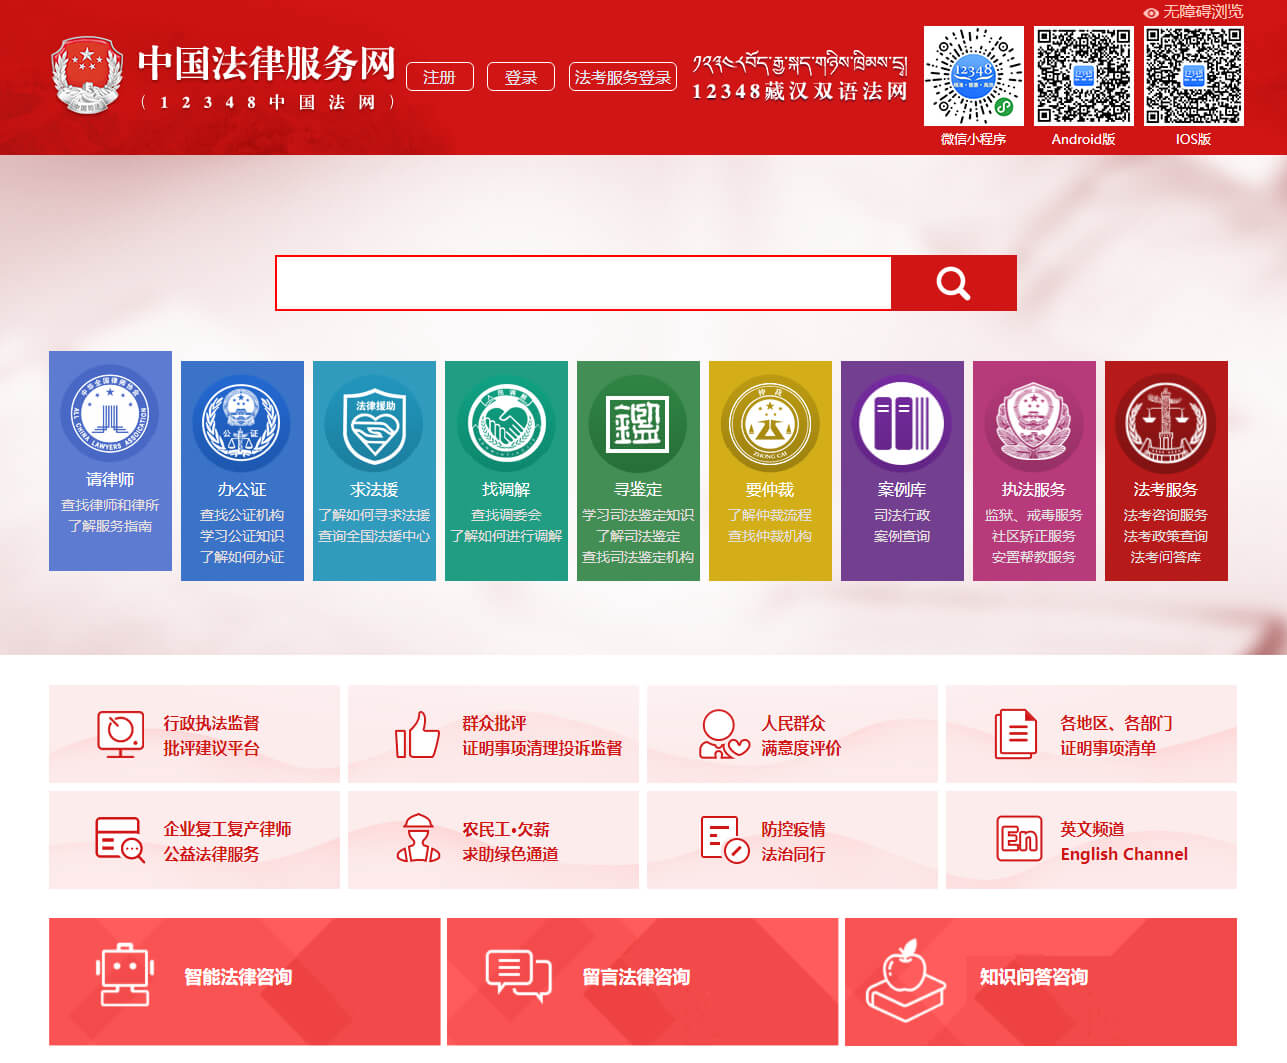Open the legal aid shield icon 求法援

(x=374, y=423)
